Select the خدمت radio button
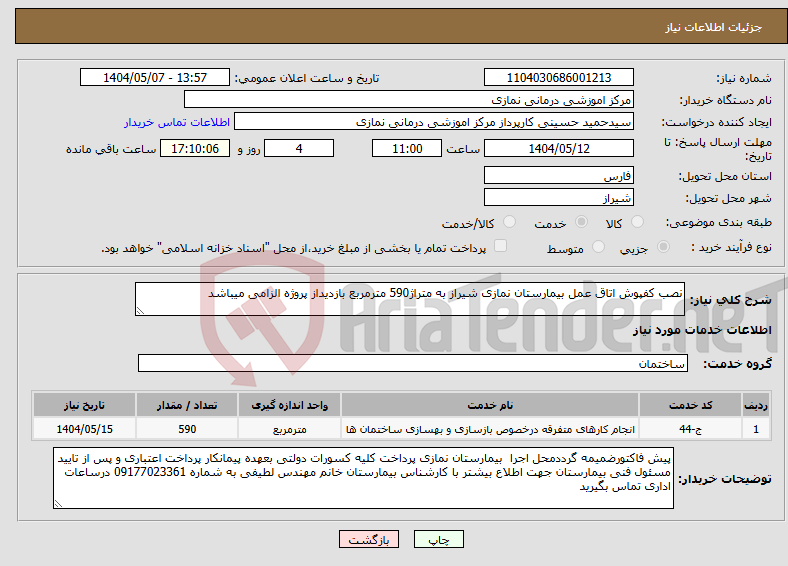This screenshot has width=788, height=566. click(581, 222)
